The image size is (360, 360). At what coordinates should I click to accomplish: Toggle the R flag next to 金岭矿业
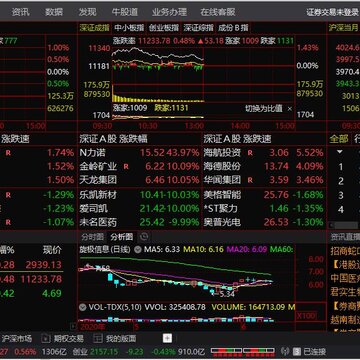pyautogui.click(x=126, y=166)
